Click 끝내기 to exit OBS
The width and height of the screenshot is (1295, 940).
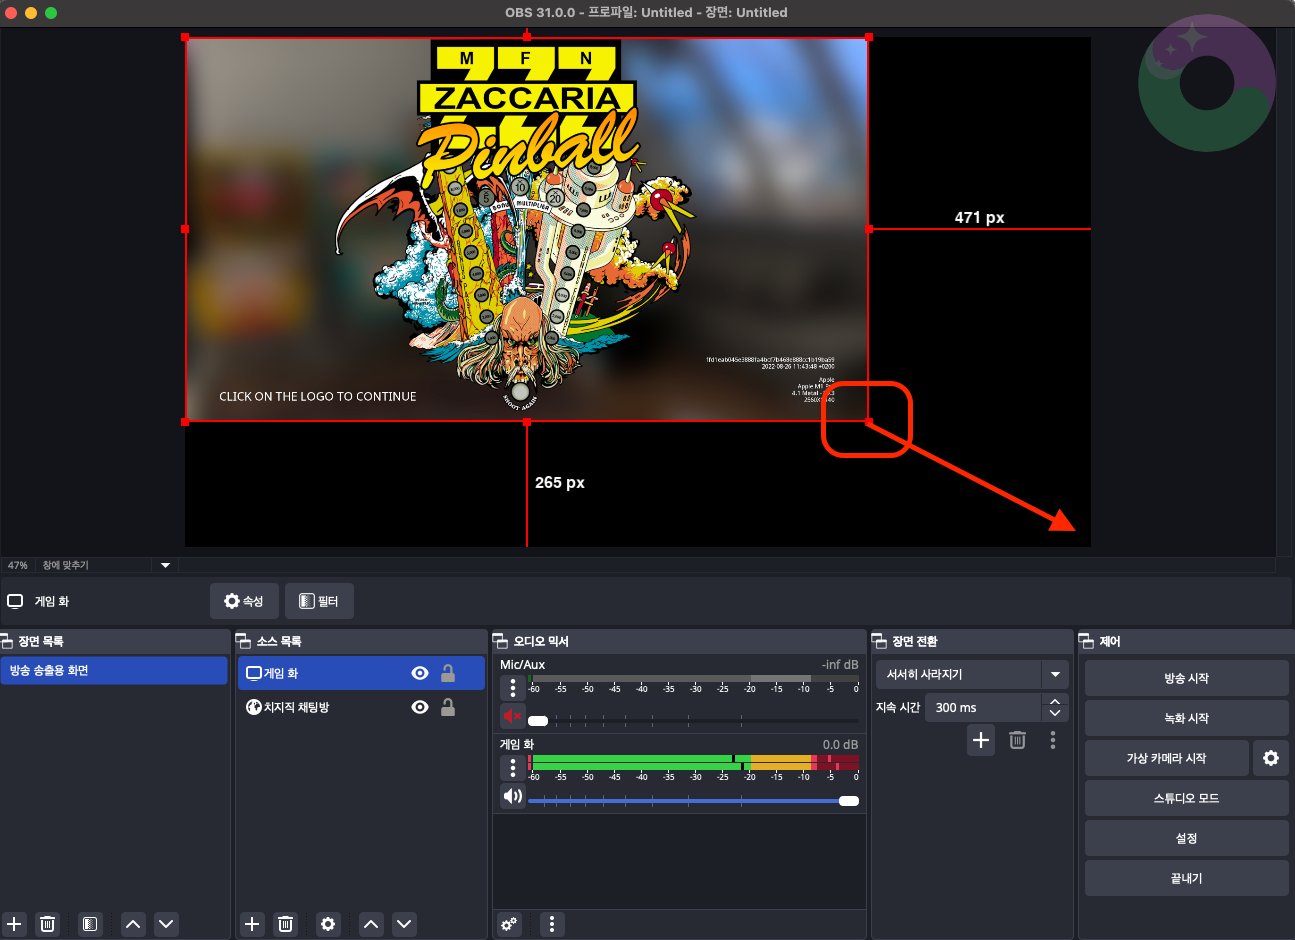click(x=1186, y=878)
